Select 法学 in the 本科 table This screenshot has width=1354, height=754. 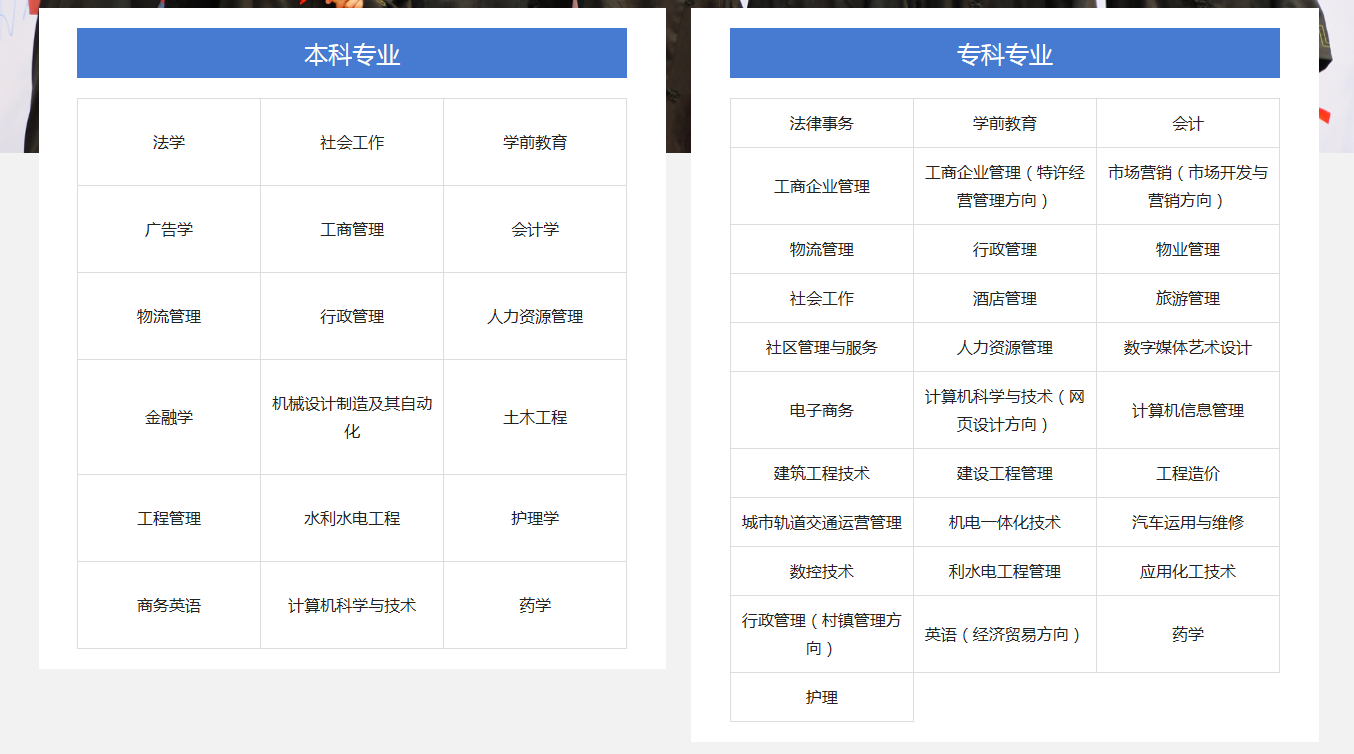[x=169, y=143]
